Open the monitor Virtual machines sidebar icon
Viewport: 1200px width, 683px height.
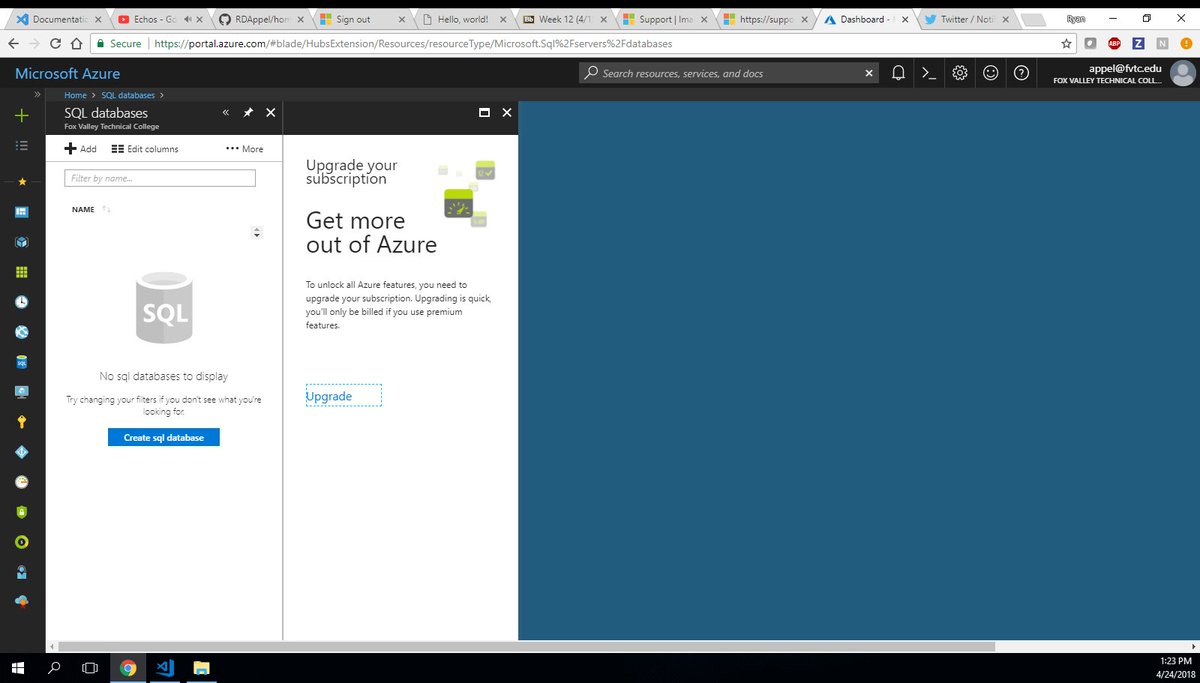click(x=22, y=391)
